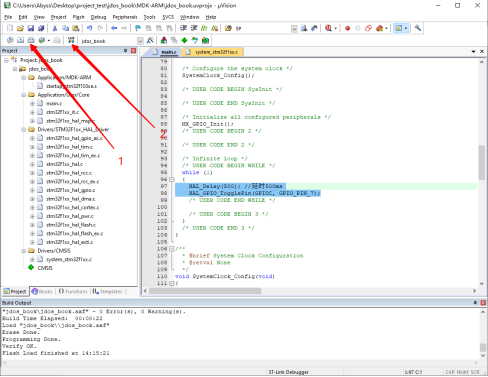Image resolution: width=488 pixels, height=377 pixels.
Task: Switch to the Books panel tab
Action: click(x=42, y=291)
